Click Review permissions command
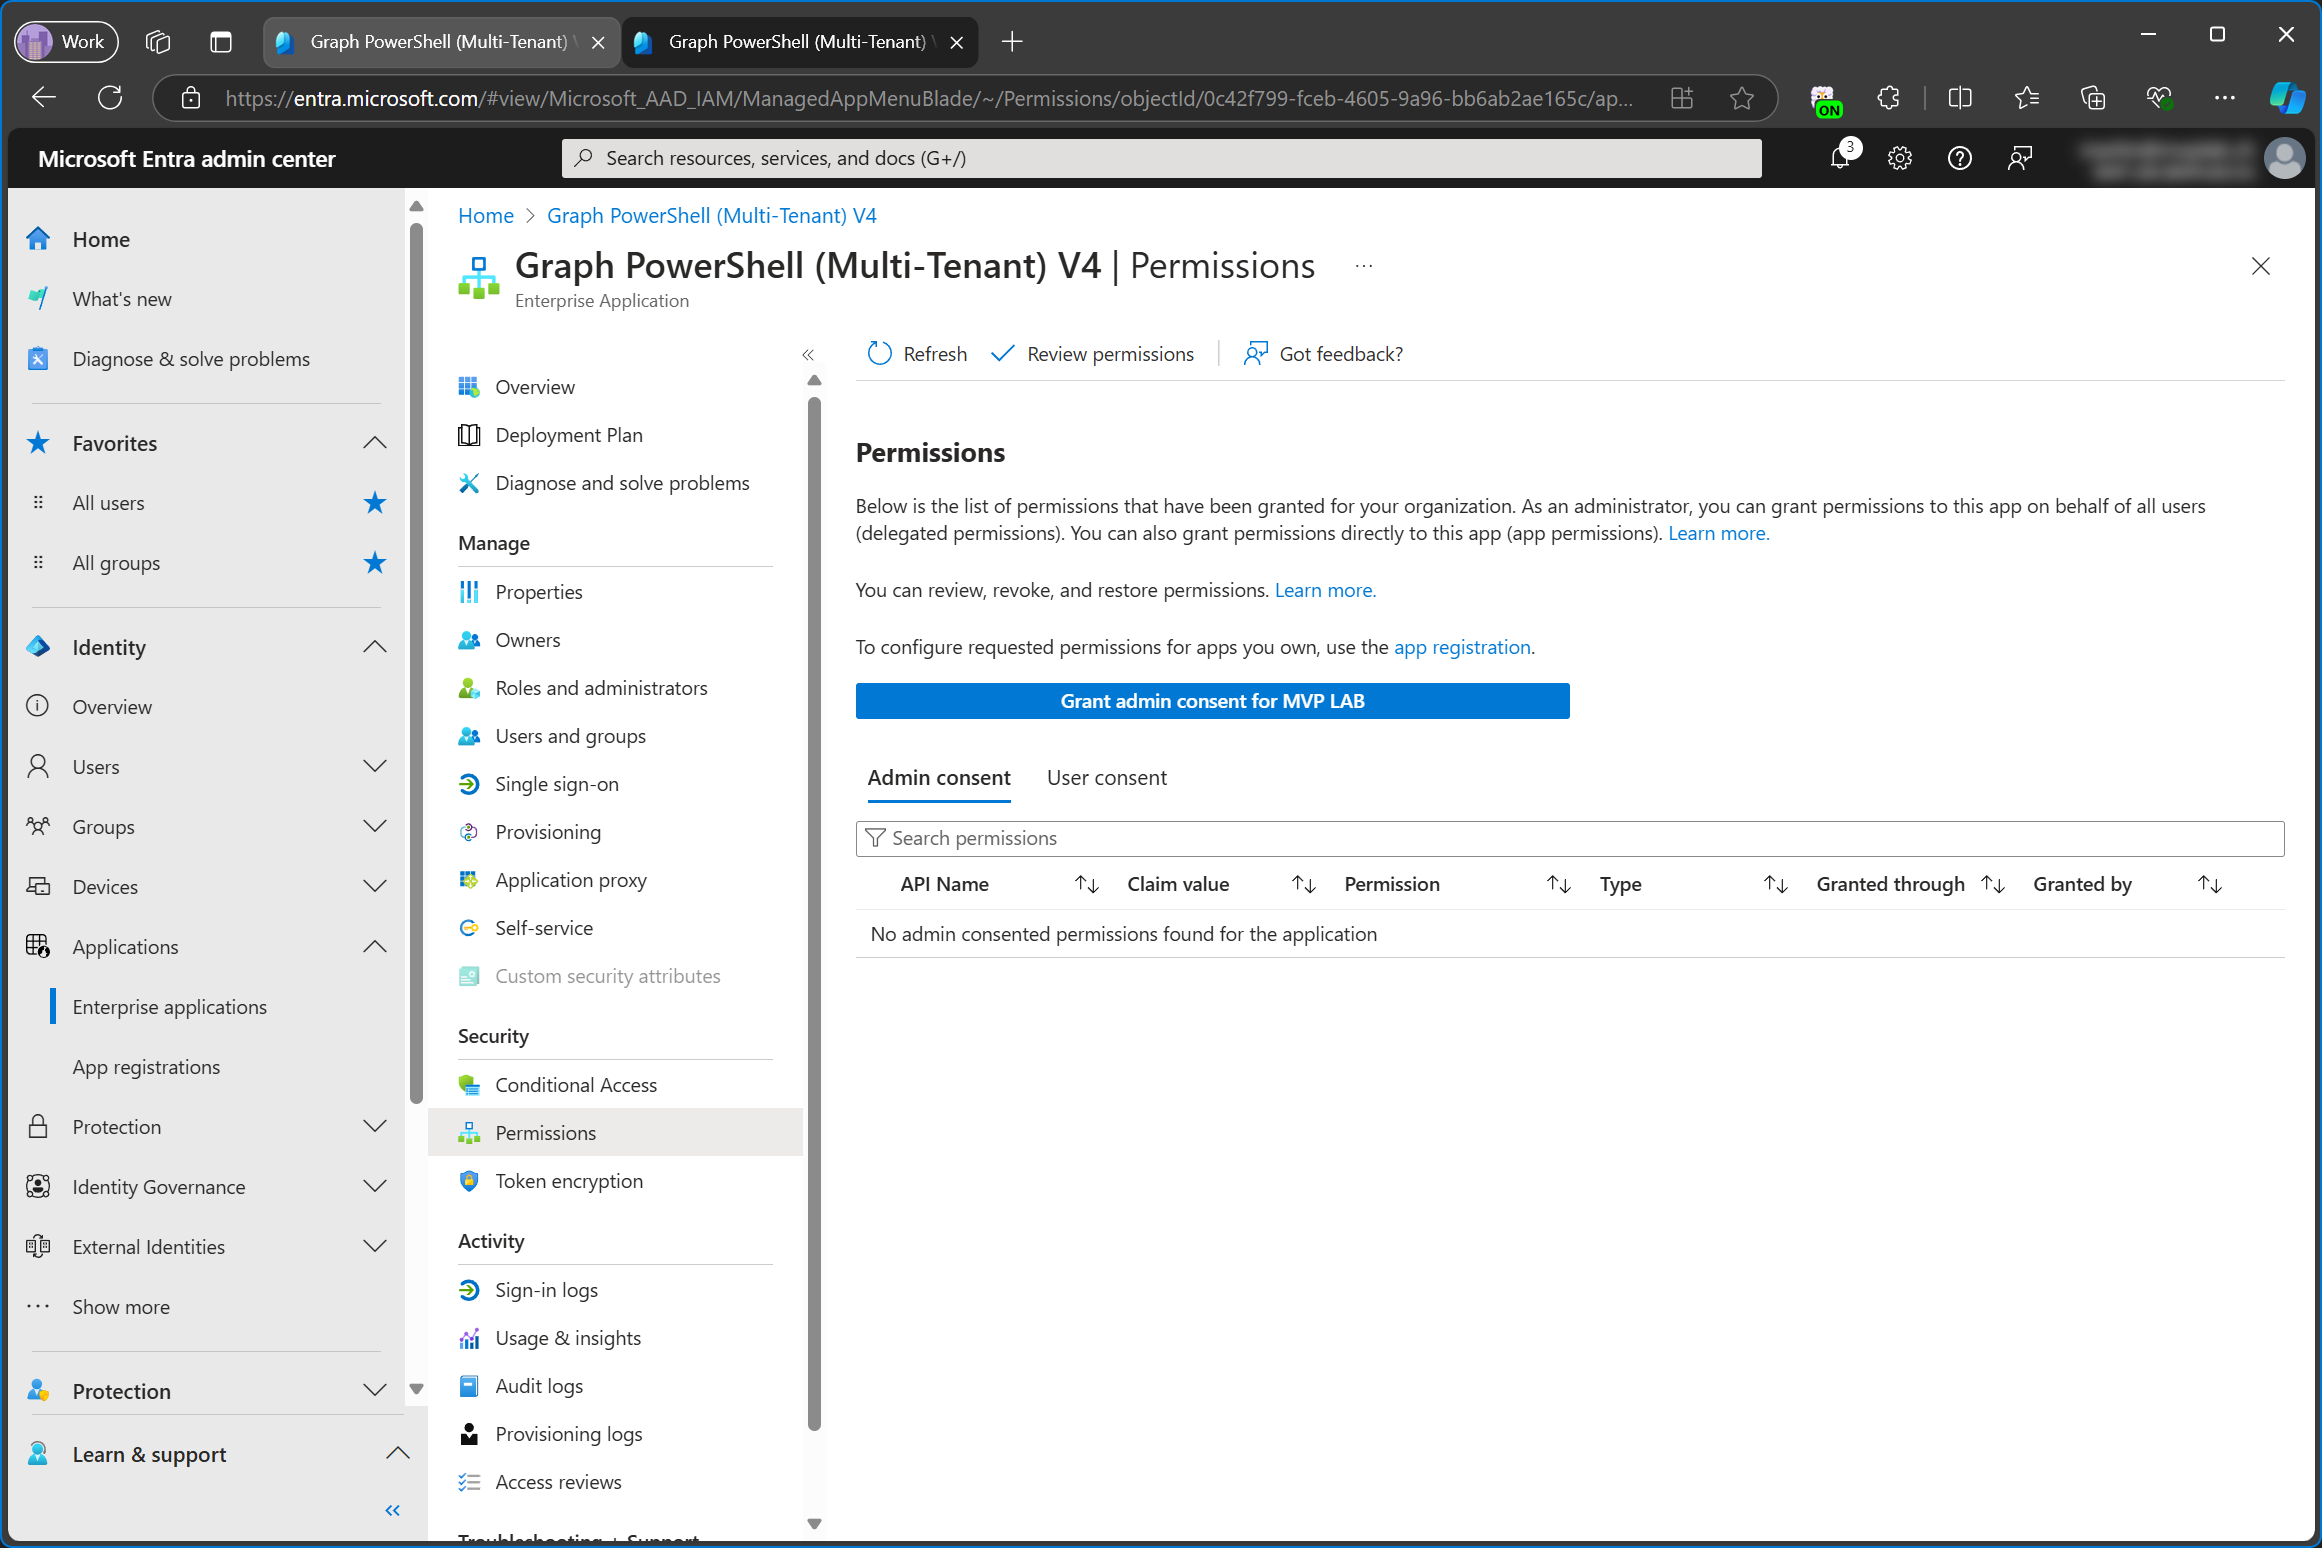 pyautogui.click(x=1092, y=354)
